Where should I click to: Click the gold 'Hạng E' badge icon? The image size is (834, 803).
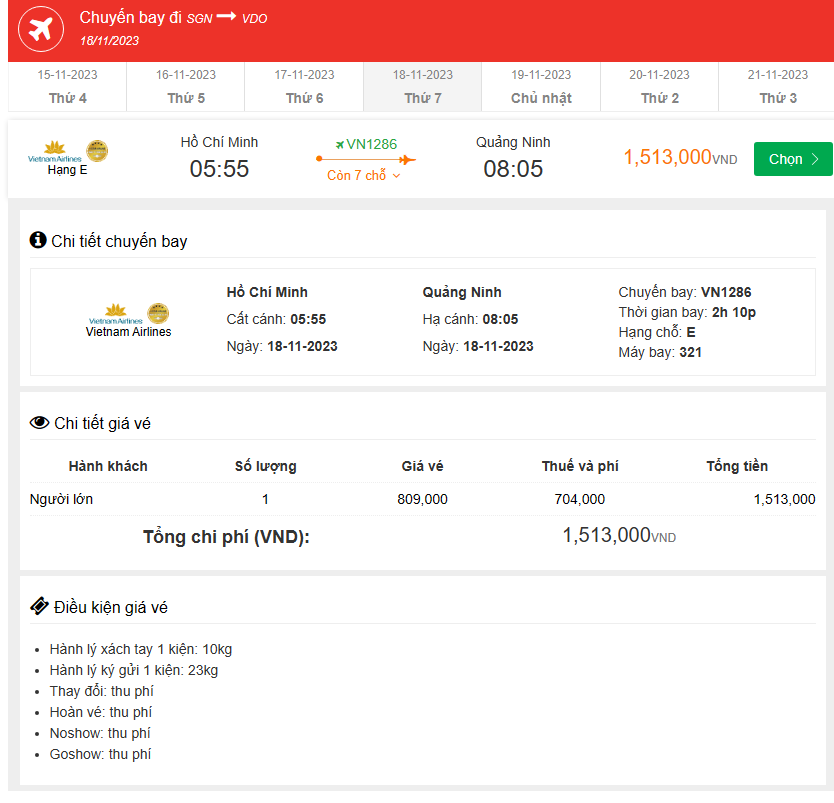(x=95, y=150)
